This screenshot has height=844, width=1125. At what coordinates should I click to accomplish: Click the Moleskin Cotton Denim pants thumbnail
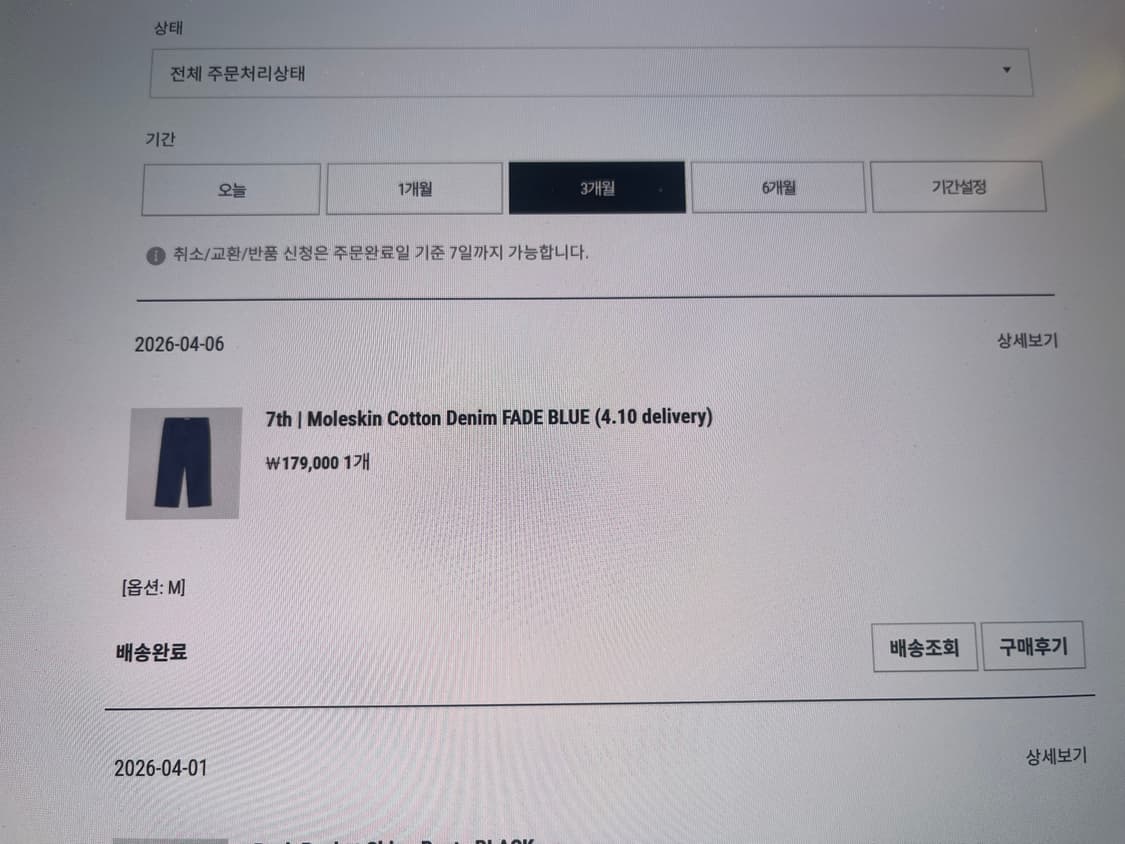(x=184, y=463)
